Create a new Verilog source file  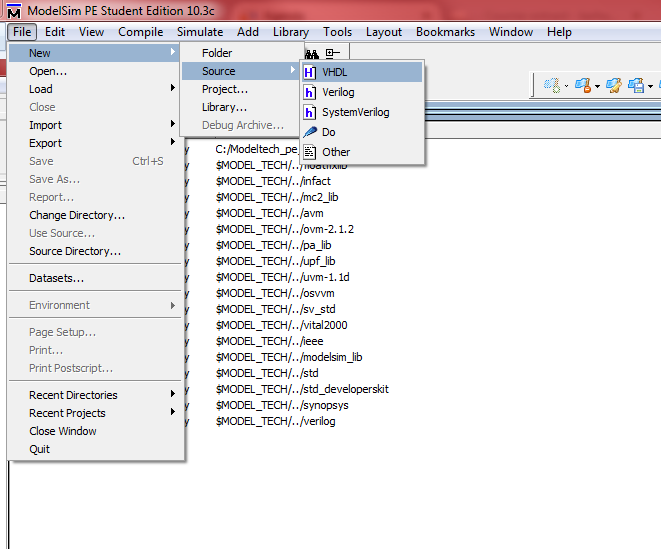pyautogui.click(x=362, y=92)
